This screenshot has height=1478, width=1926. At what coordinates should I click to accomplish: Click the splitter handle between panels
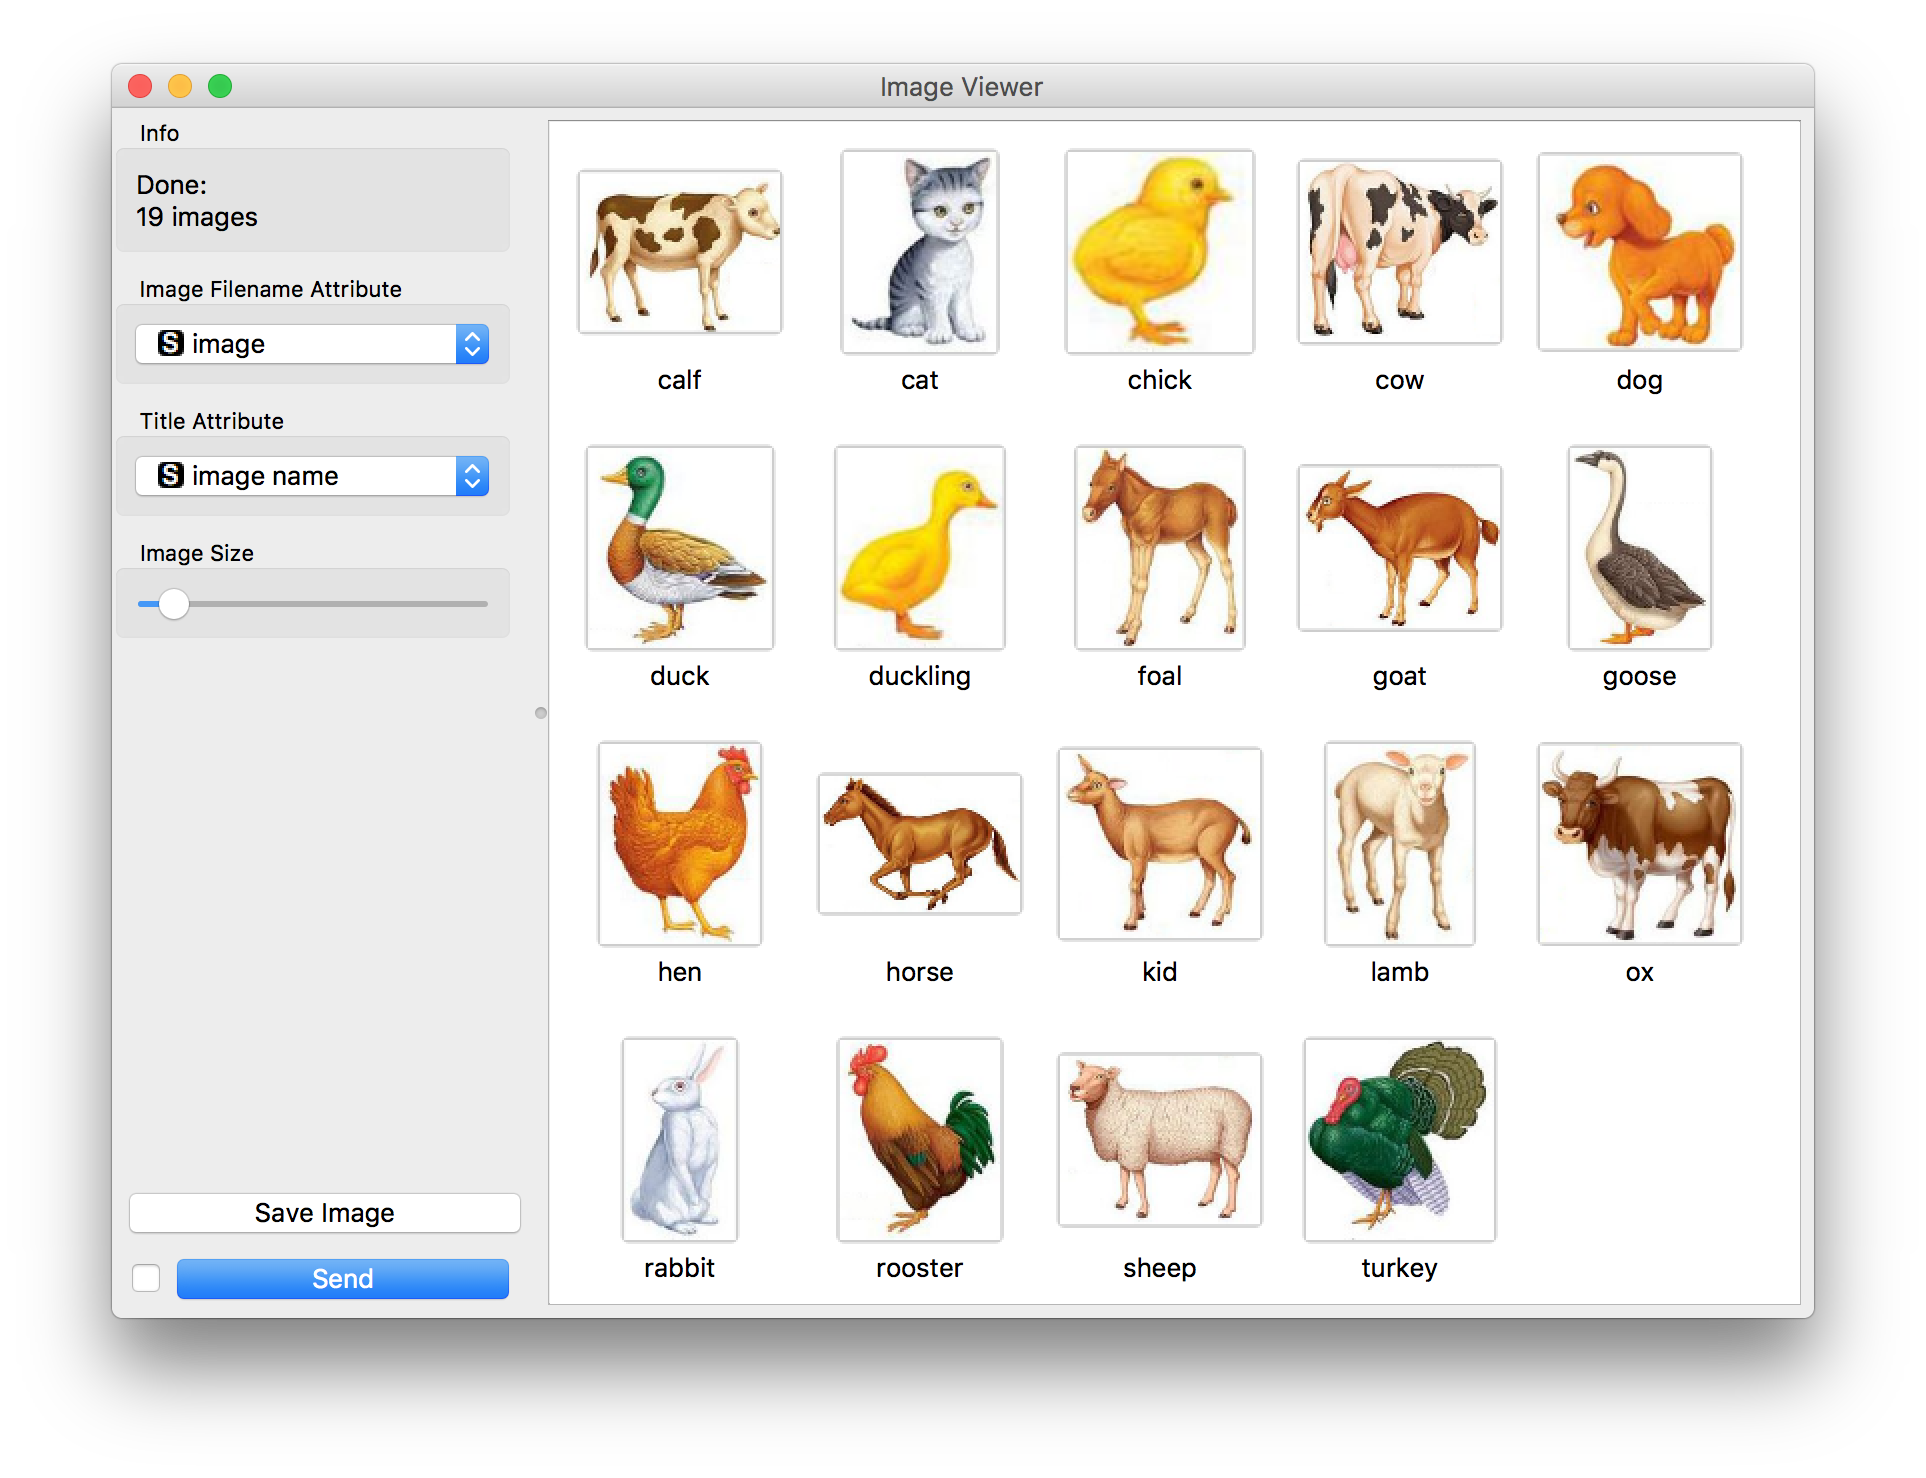pos(541,713)
